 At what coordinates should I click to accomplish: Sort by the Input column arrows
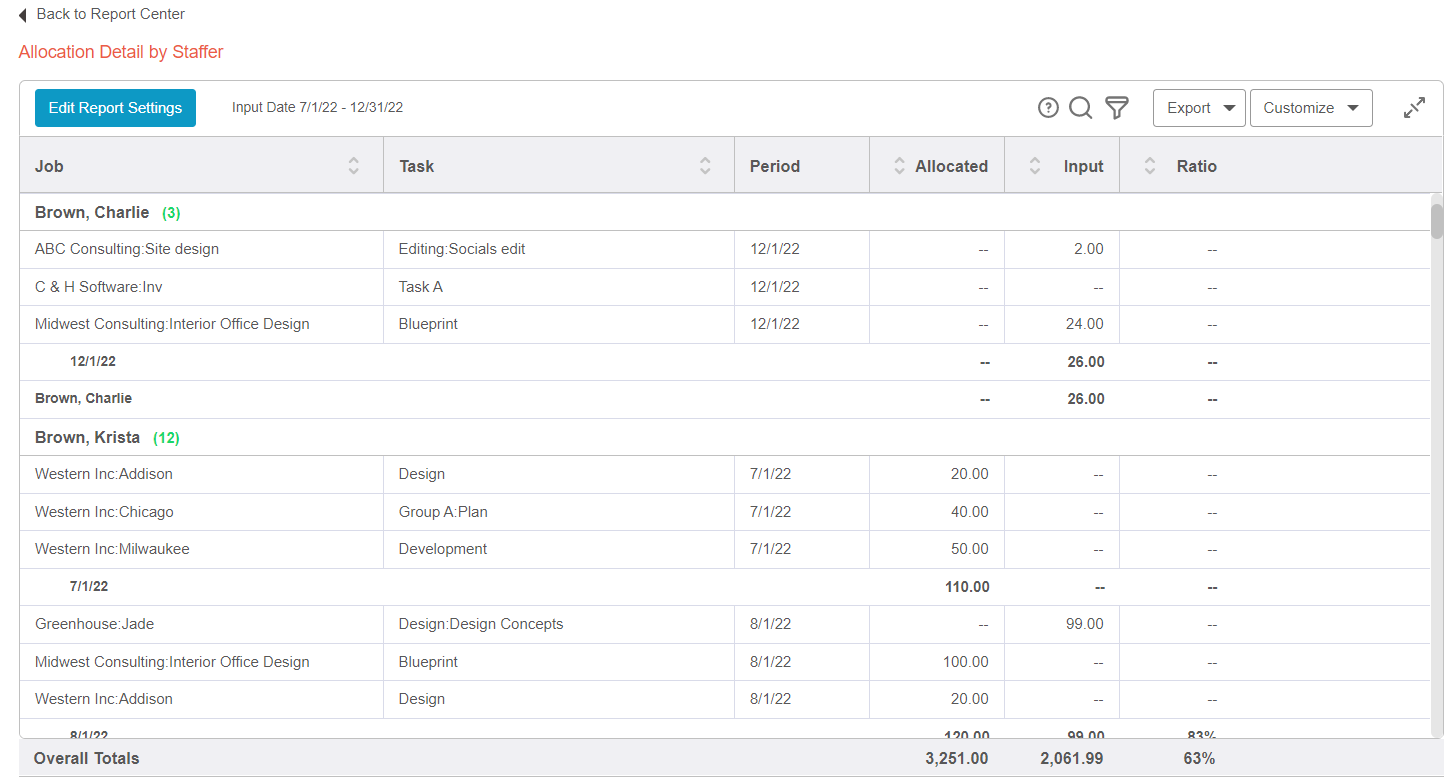[1035, 166]
